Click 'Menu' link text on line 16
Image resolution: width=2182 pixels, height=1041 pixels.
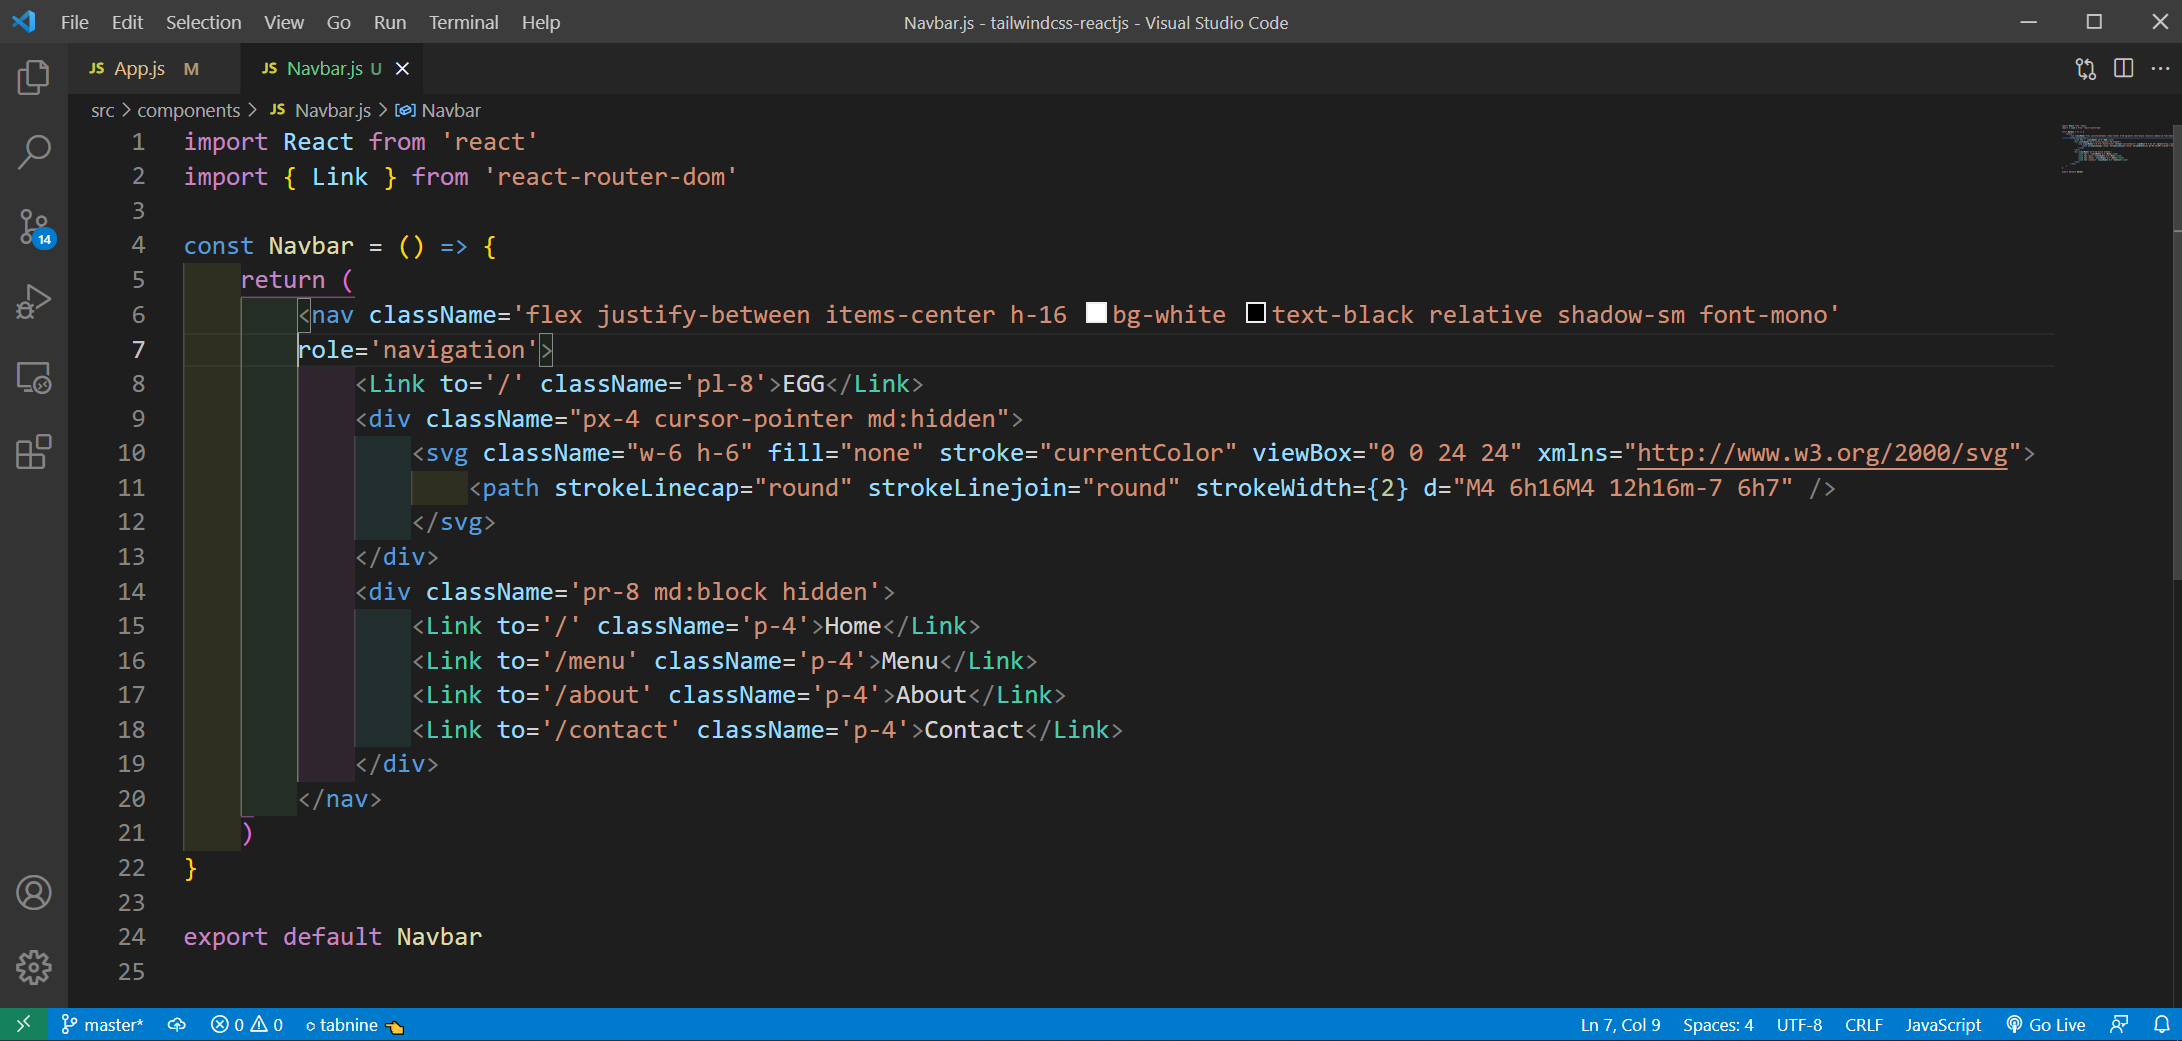pyautogui.click(x=909, y=661)
